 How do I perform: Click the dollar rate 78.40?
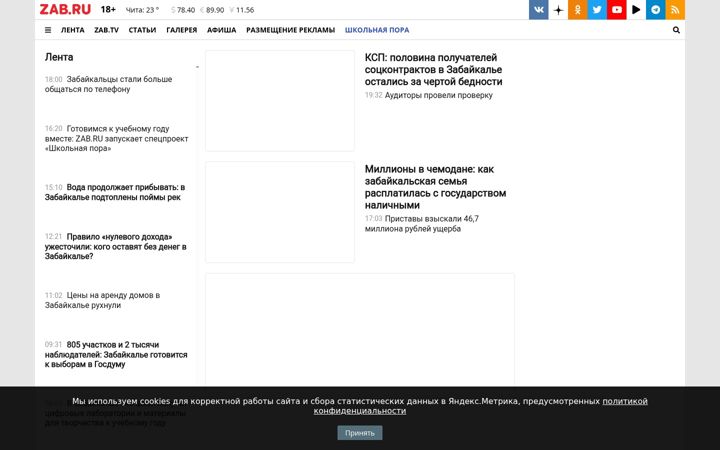pyautogui.click(x=183, y=10)
